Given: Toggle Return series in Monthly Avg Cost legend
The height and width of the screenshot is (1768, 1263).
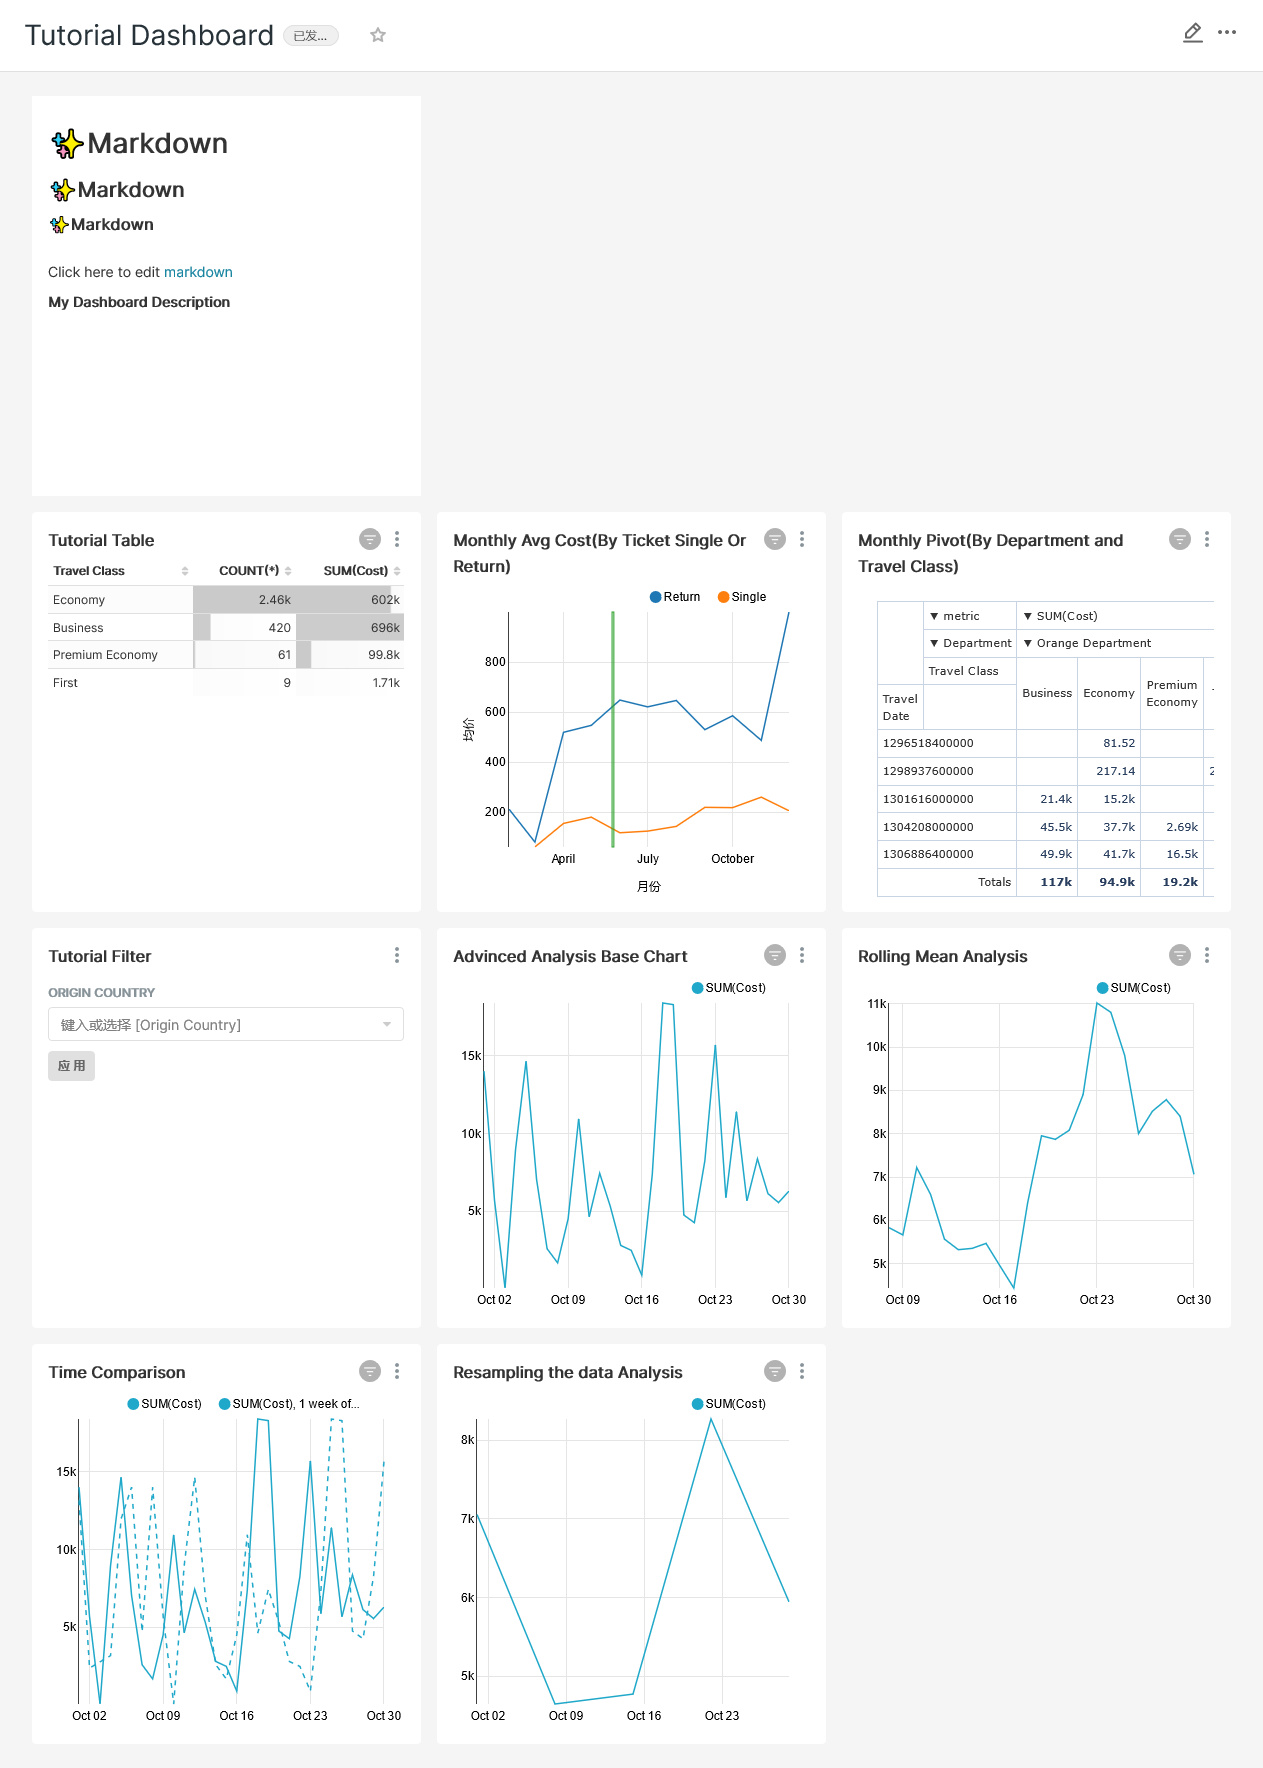Looking at the screenshot, I should [x=675, y=597].
